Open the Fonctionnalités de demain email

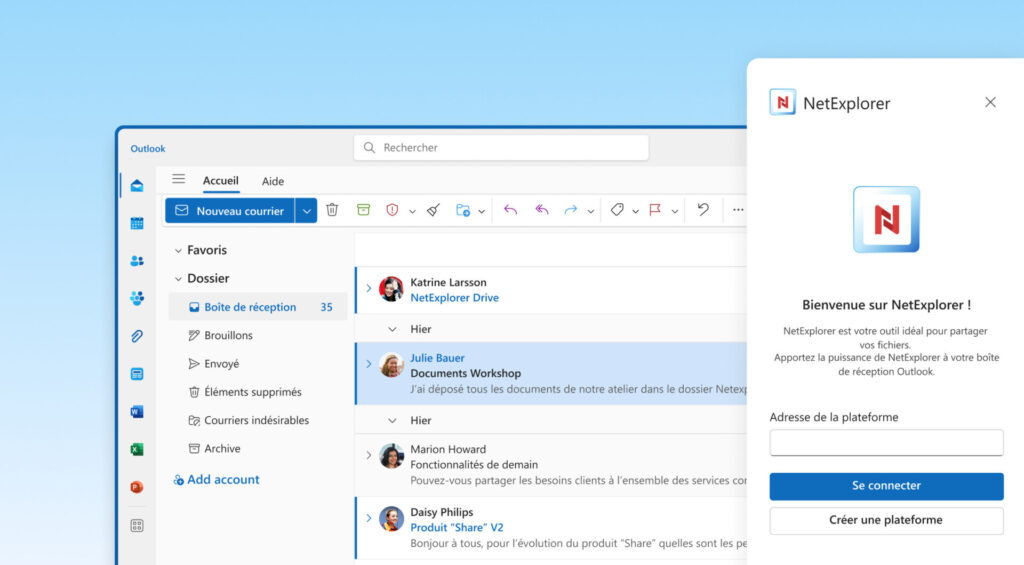click(x=474, y=465)
